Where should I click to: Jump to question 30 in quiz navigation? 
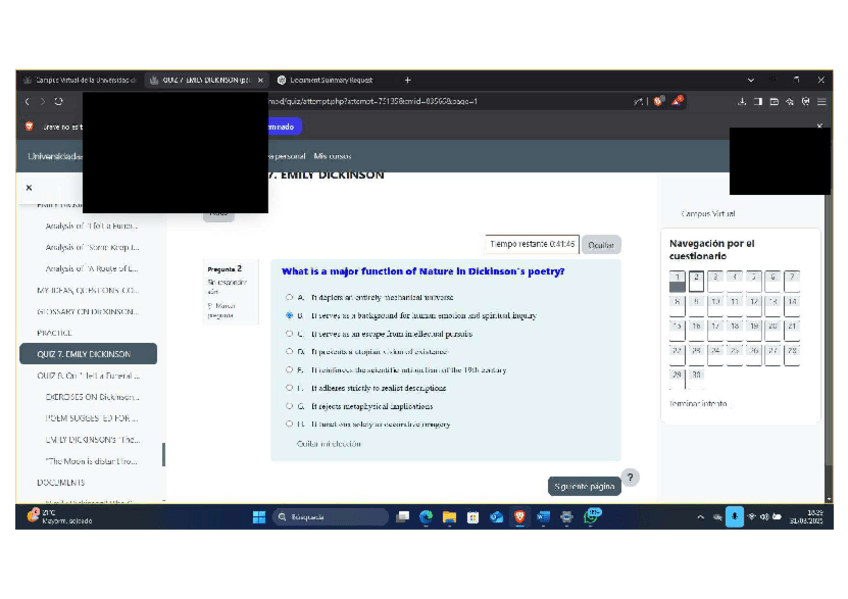[697, 378]
